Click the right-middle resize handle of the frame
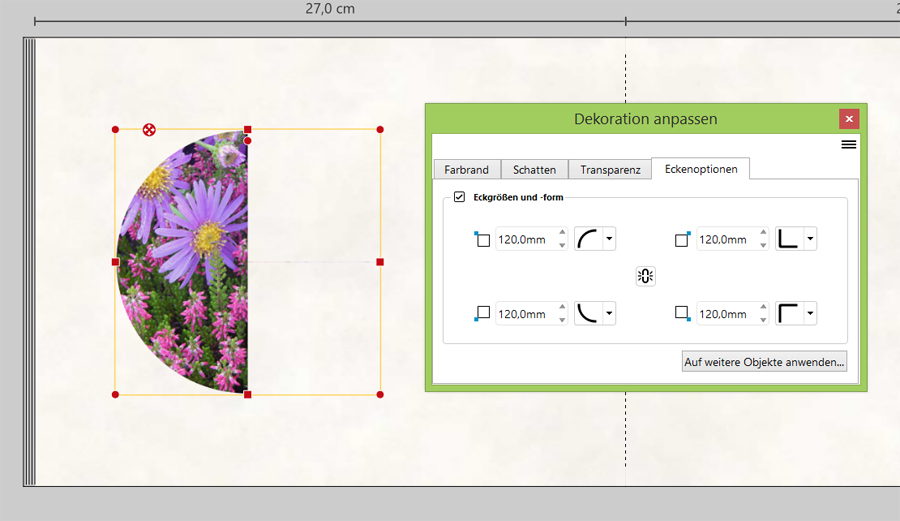This screenshot has width=900, height=521. coord(380,262)
